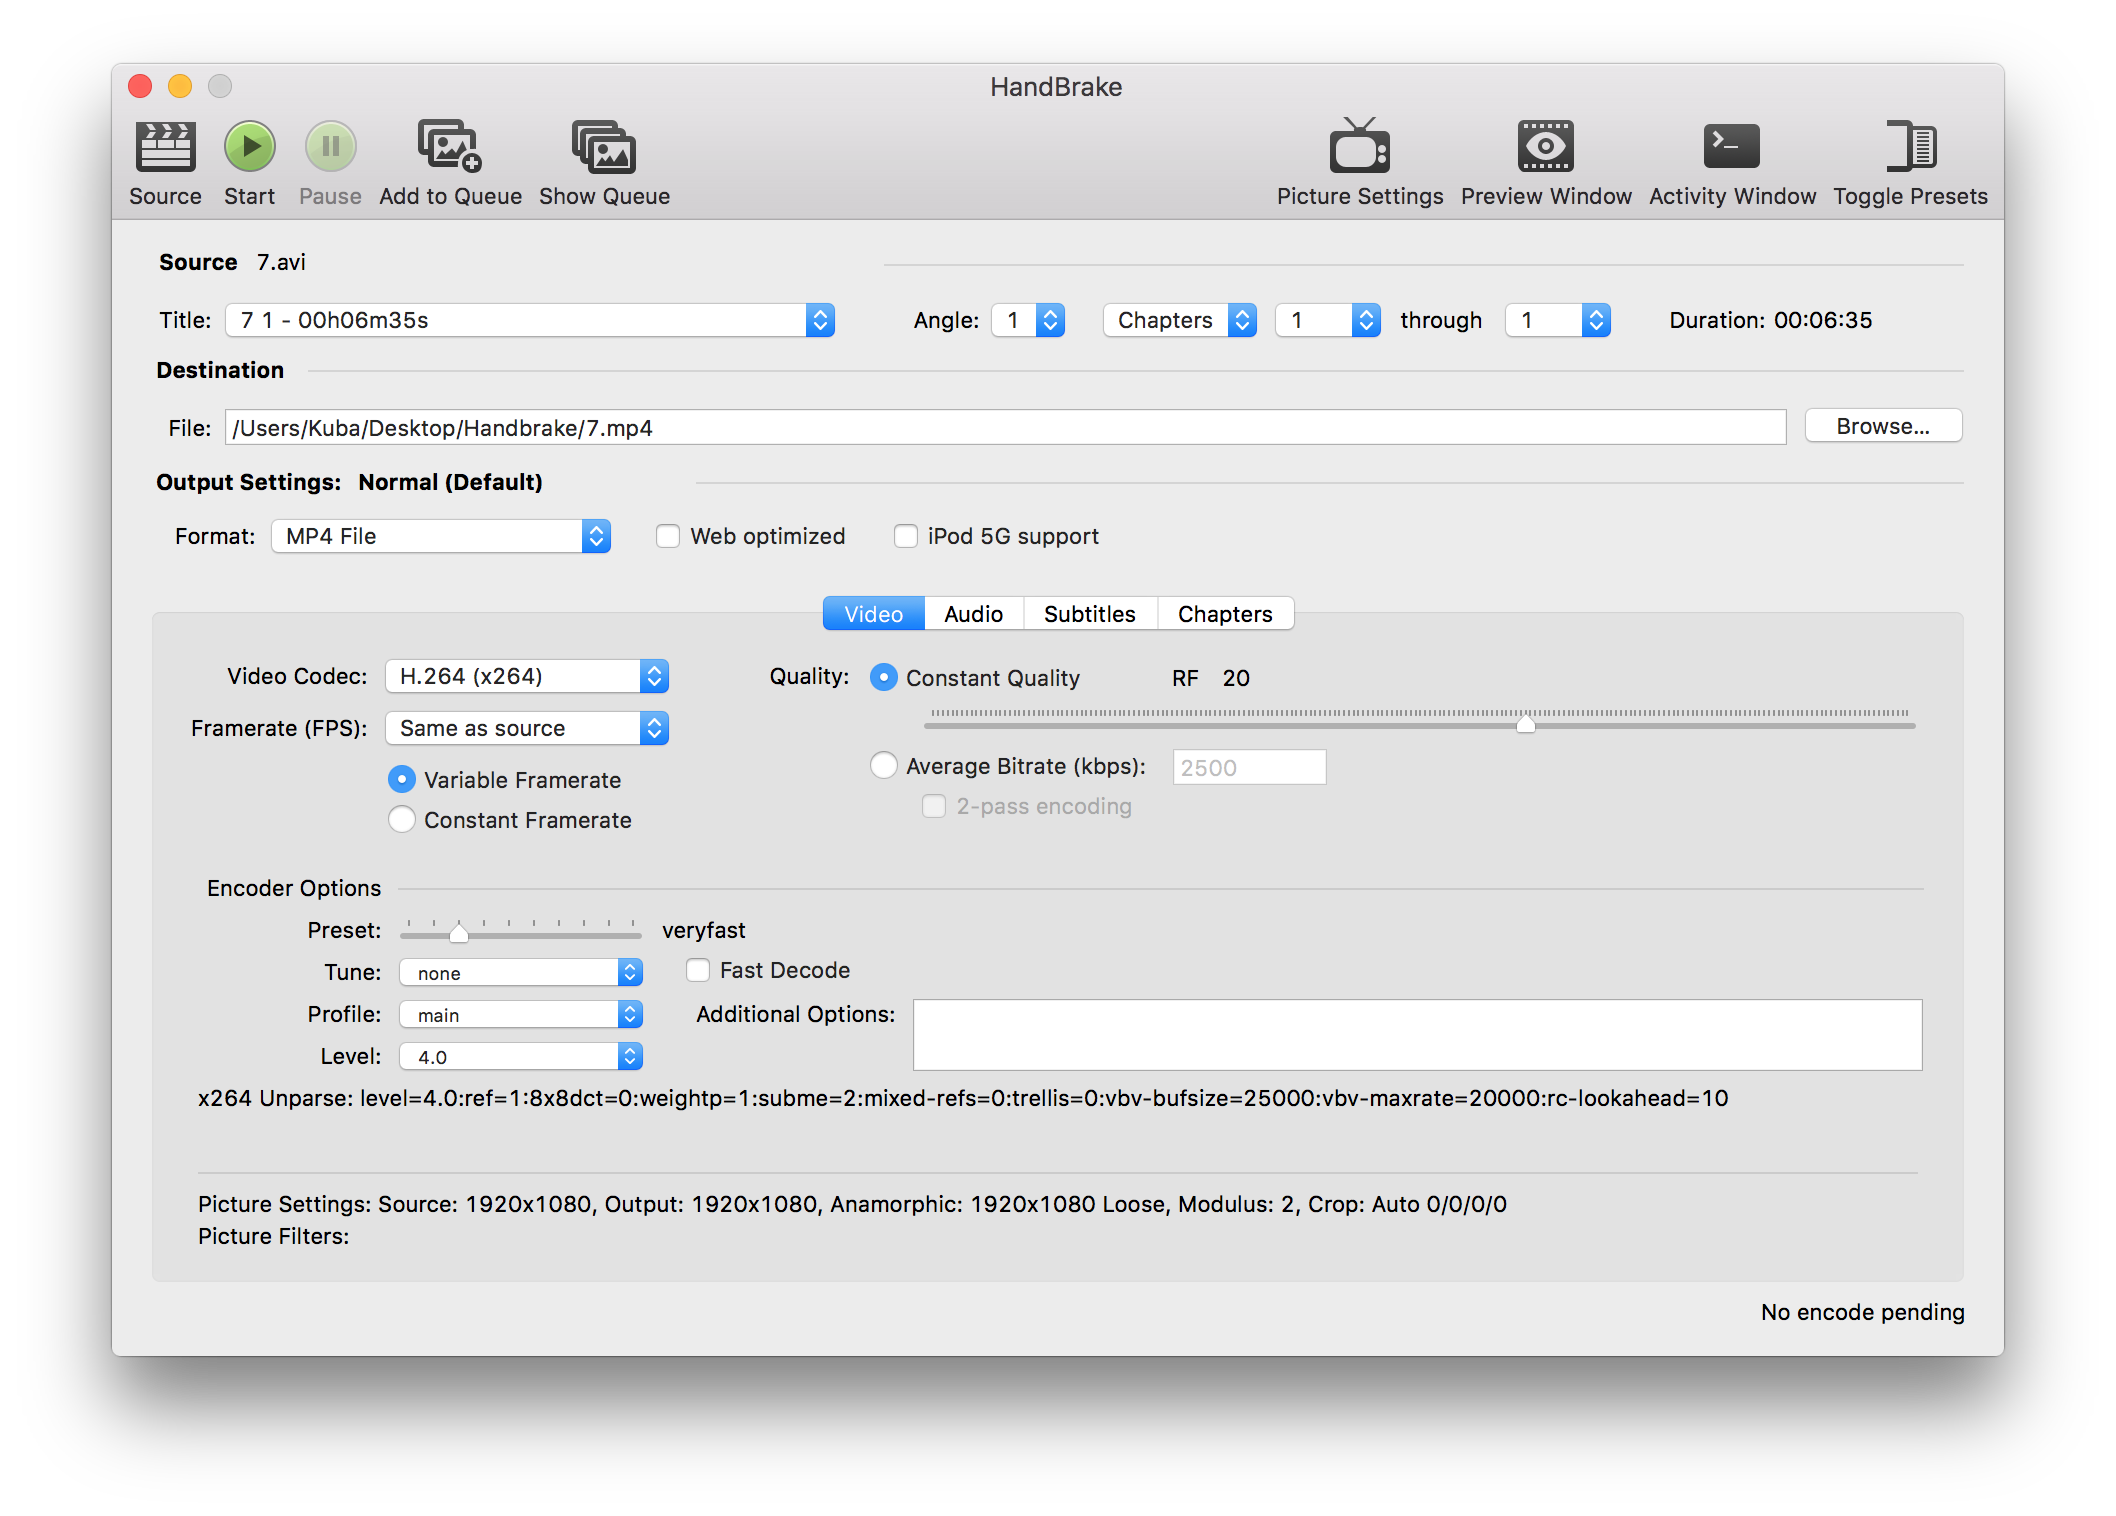Image resolution: width=2116 pixels, height=1516 pixels.
Task: Click the Browse... button
Action: (x=1882, y=427)
